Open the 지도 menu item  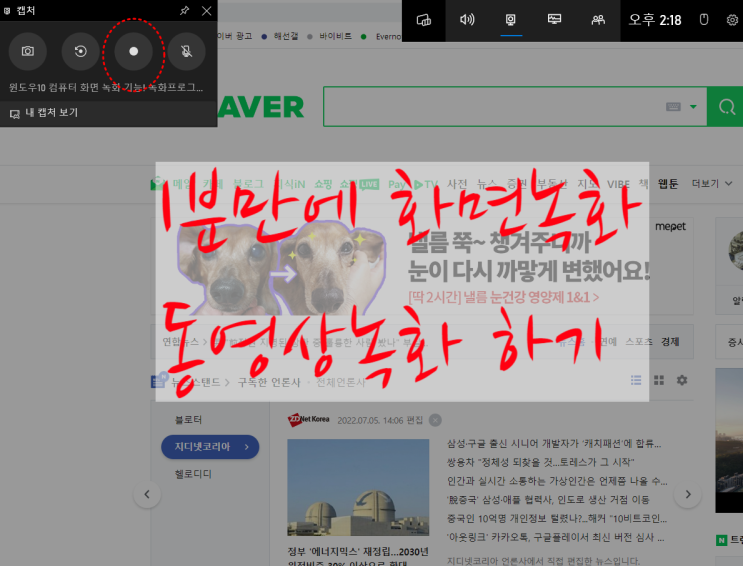588,184
